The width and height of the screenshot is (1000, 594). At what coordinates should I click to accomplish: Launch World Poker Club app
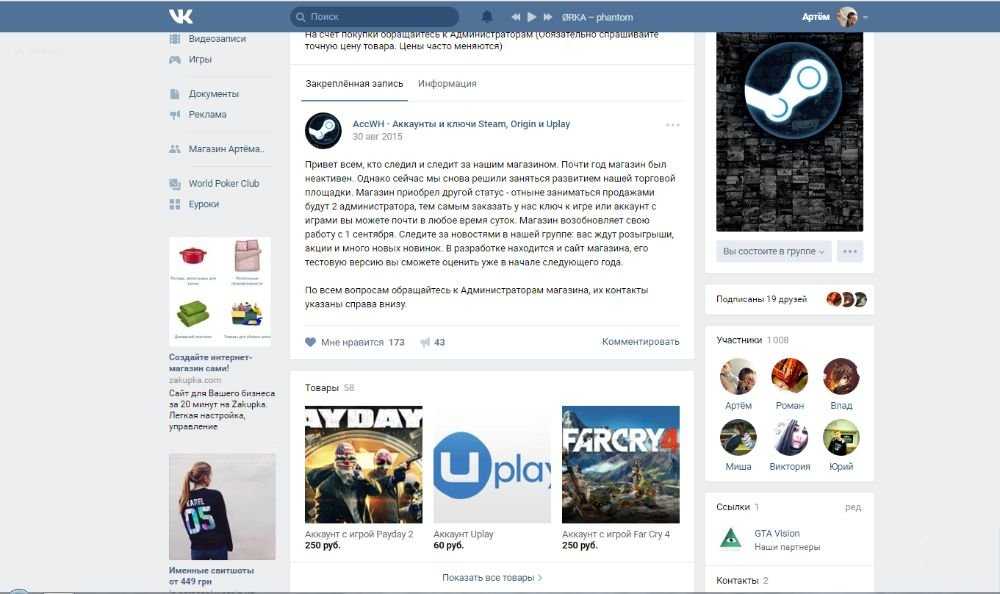click(x=223, y=184)
